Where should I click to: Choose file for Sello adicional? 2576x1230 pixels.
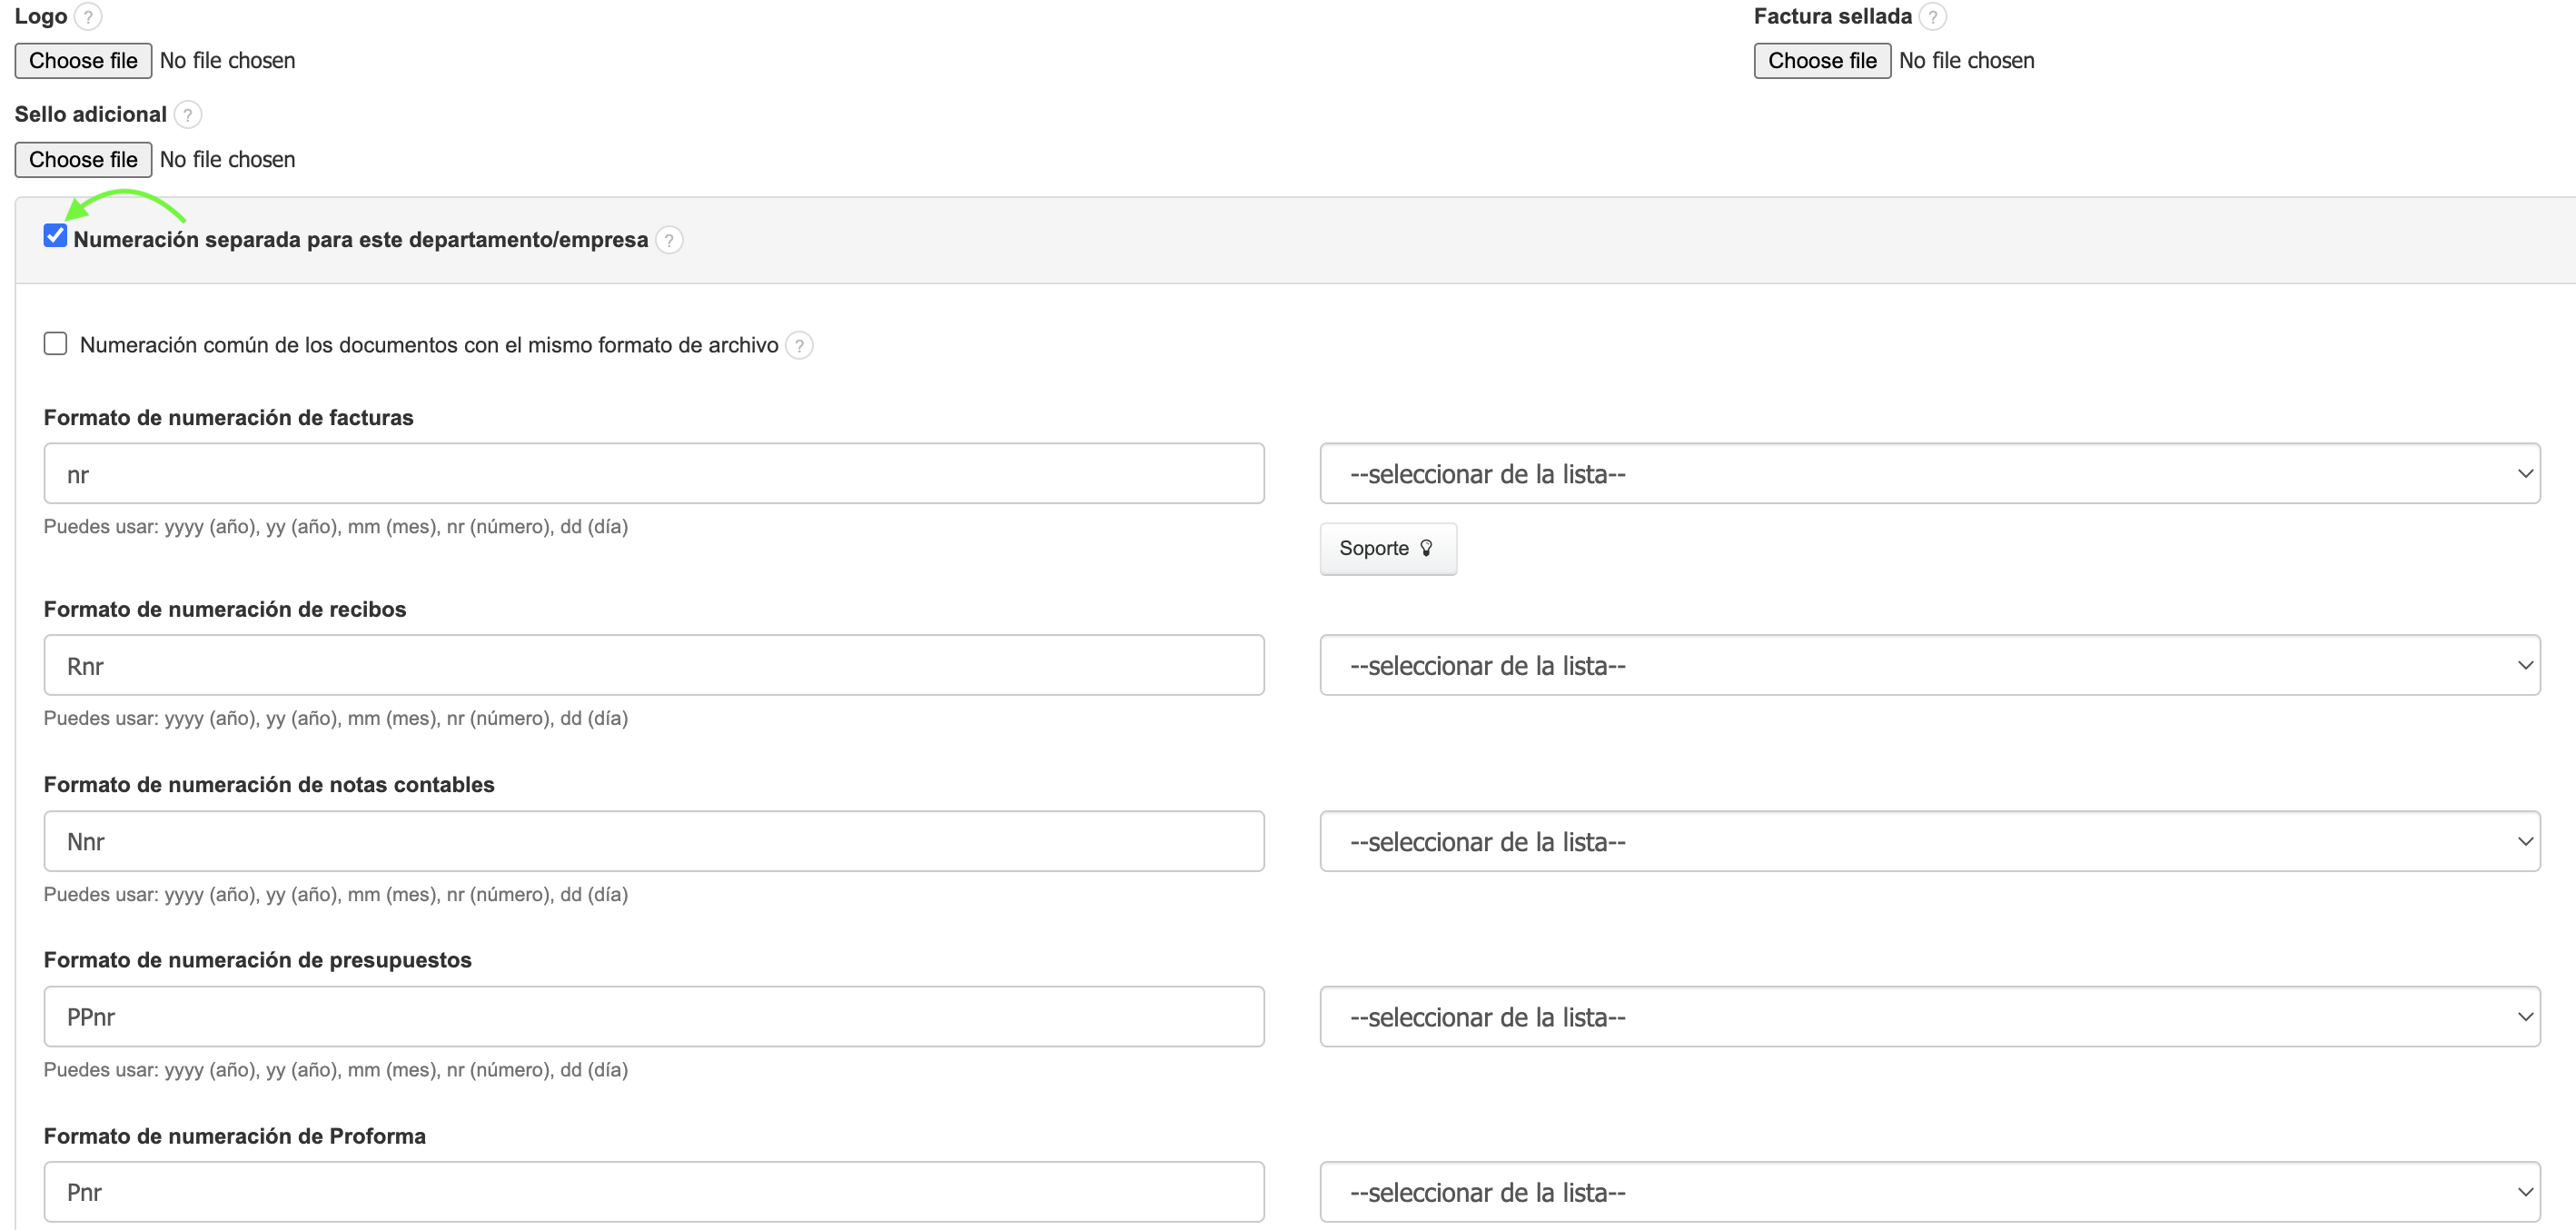click(x=83, y=160)
